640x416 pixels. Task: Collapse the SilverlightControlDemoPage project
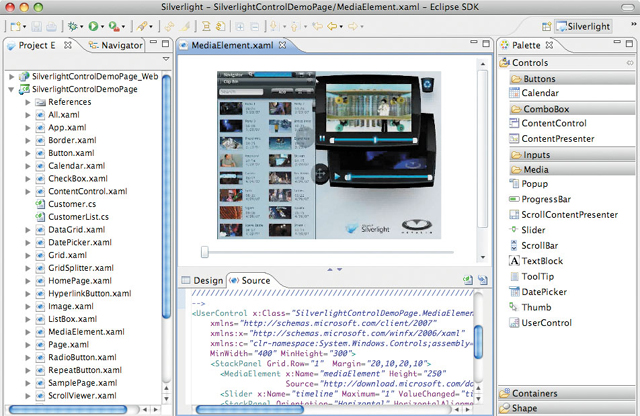click(x=11, y=89)
